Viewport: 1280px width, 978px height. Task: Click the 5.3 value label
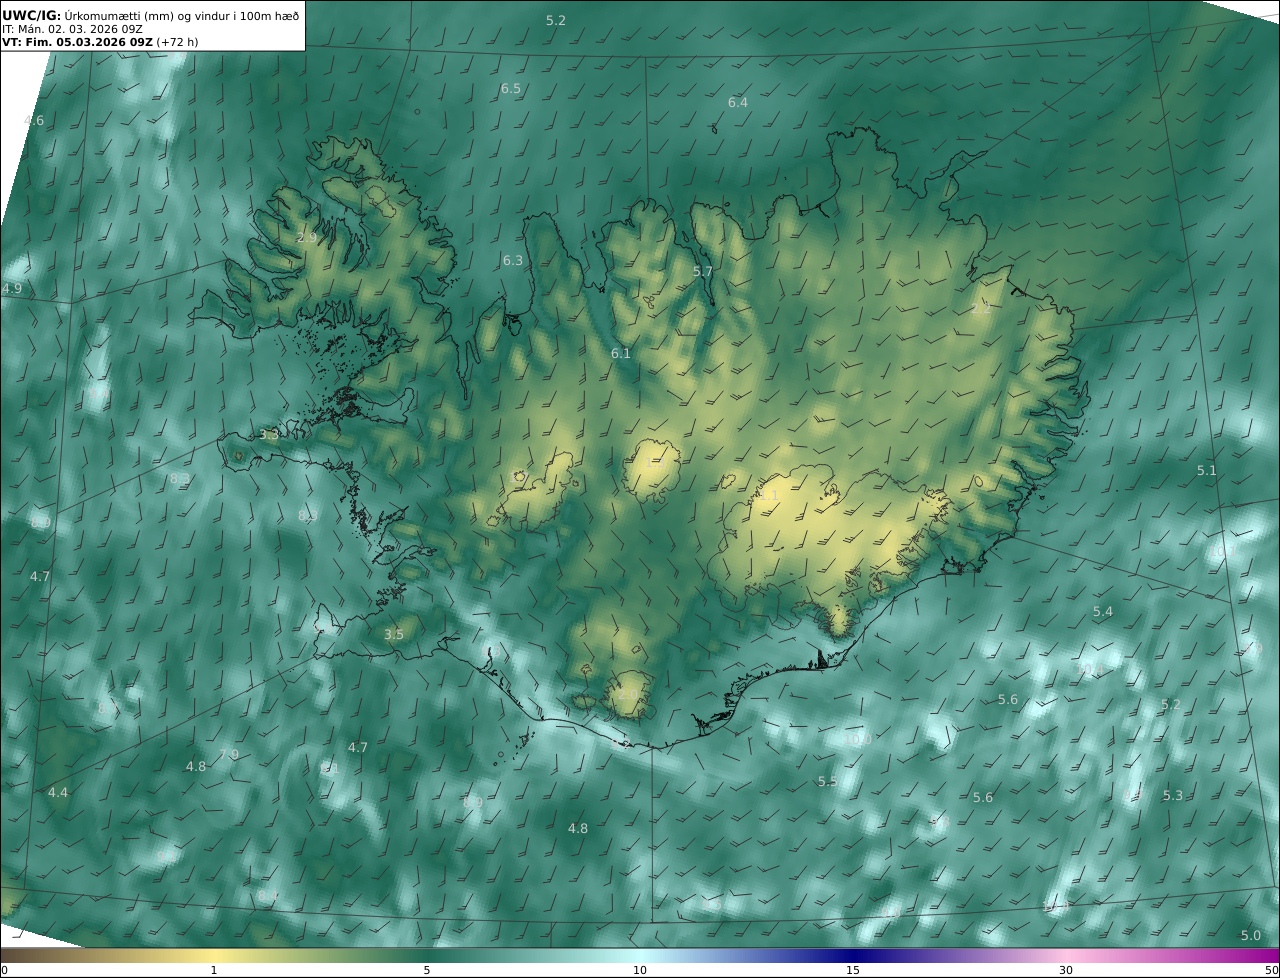pos(1173,796)
